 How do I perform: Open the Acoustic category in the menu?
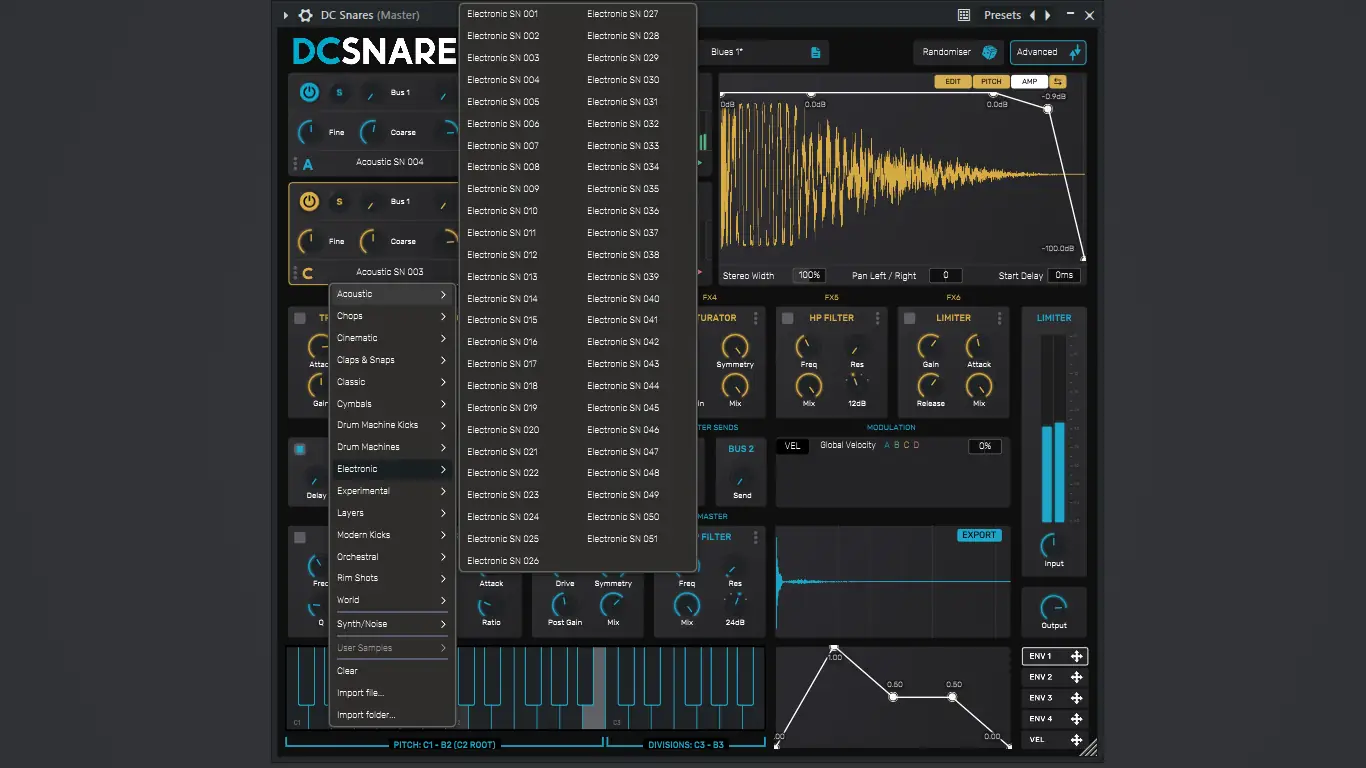tap(392, 294)
